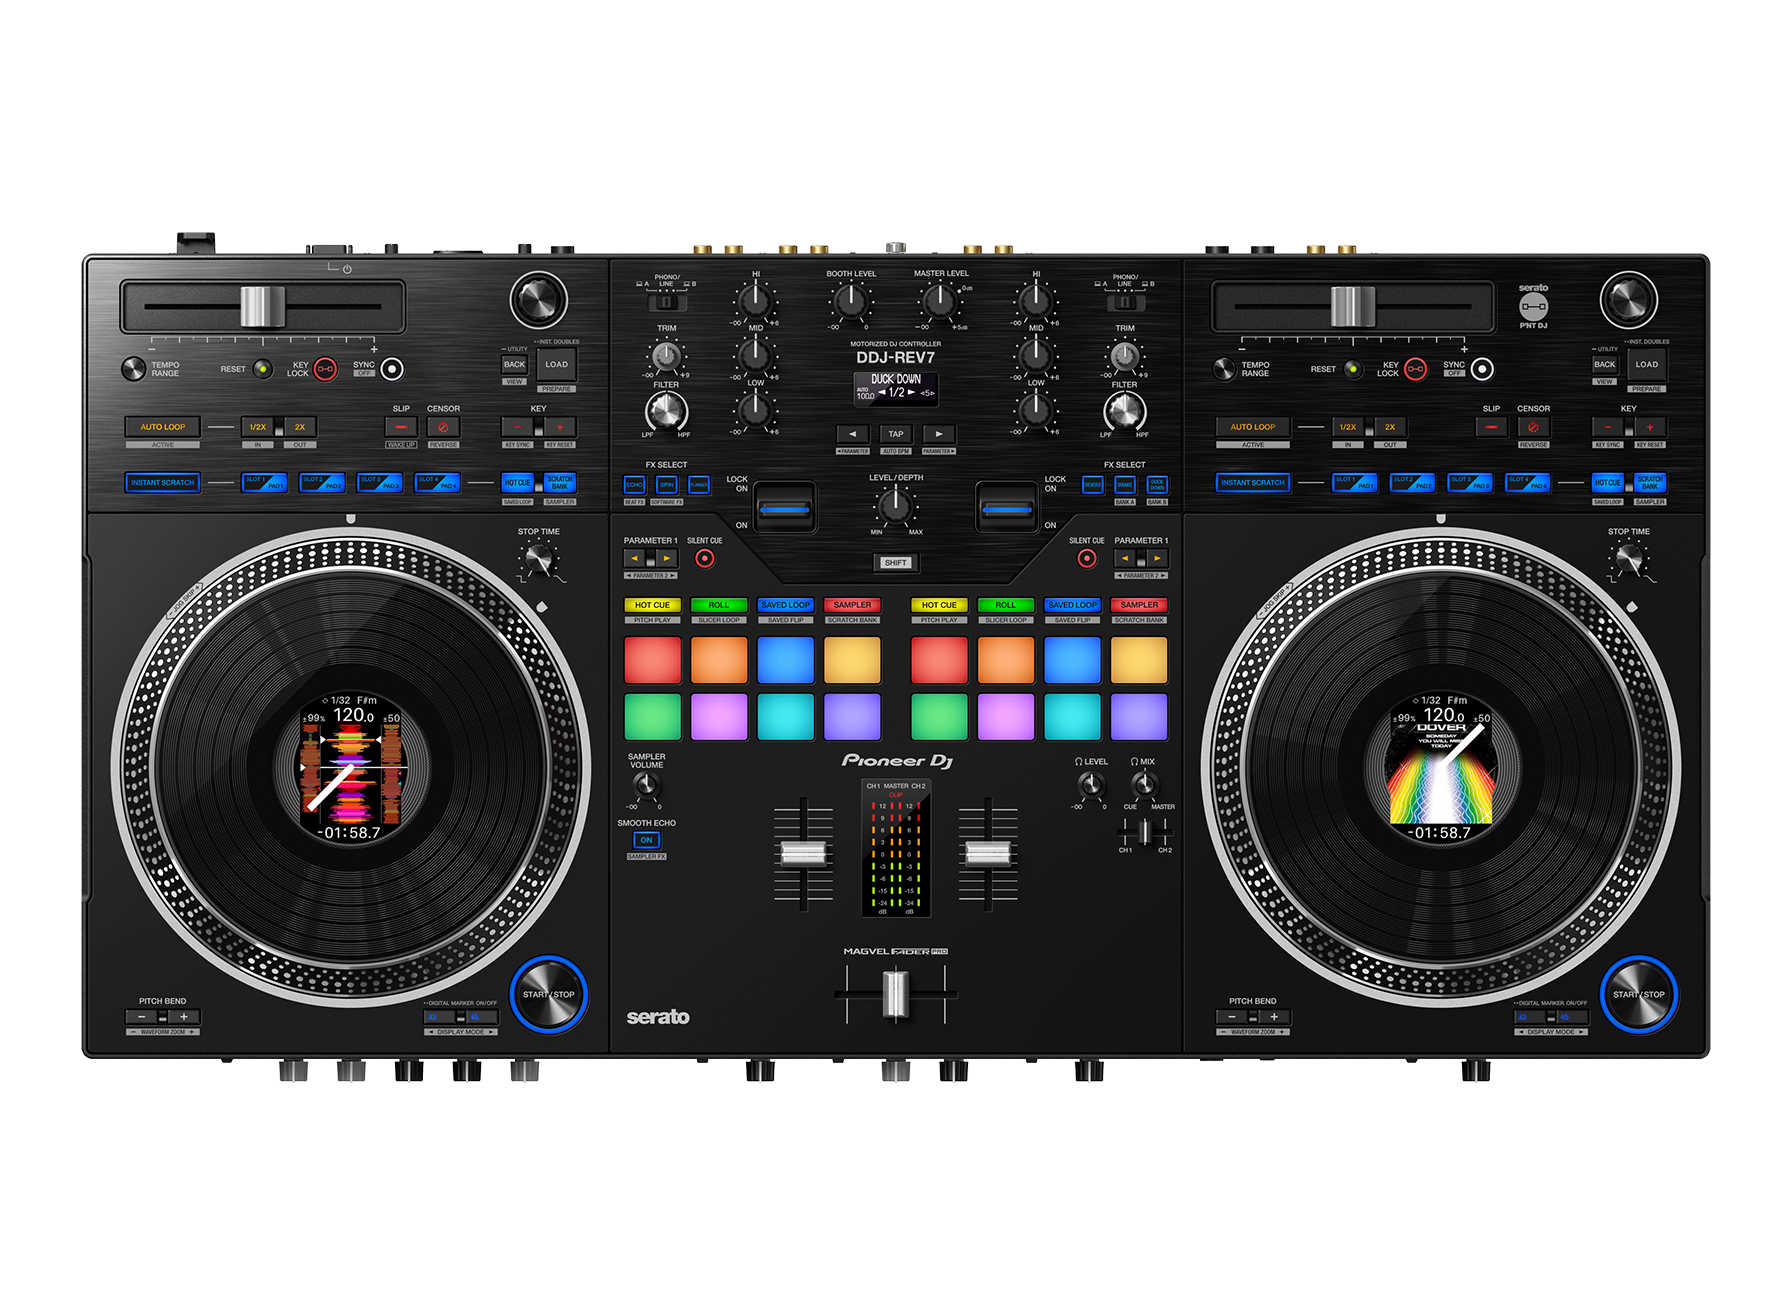Activate the BRAKE effect
Image resolution: width=1792 pixels, height=1316 pixels.
(1126, 484)
